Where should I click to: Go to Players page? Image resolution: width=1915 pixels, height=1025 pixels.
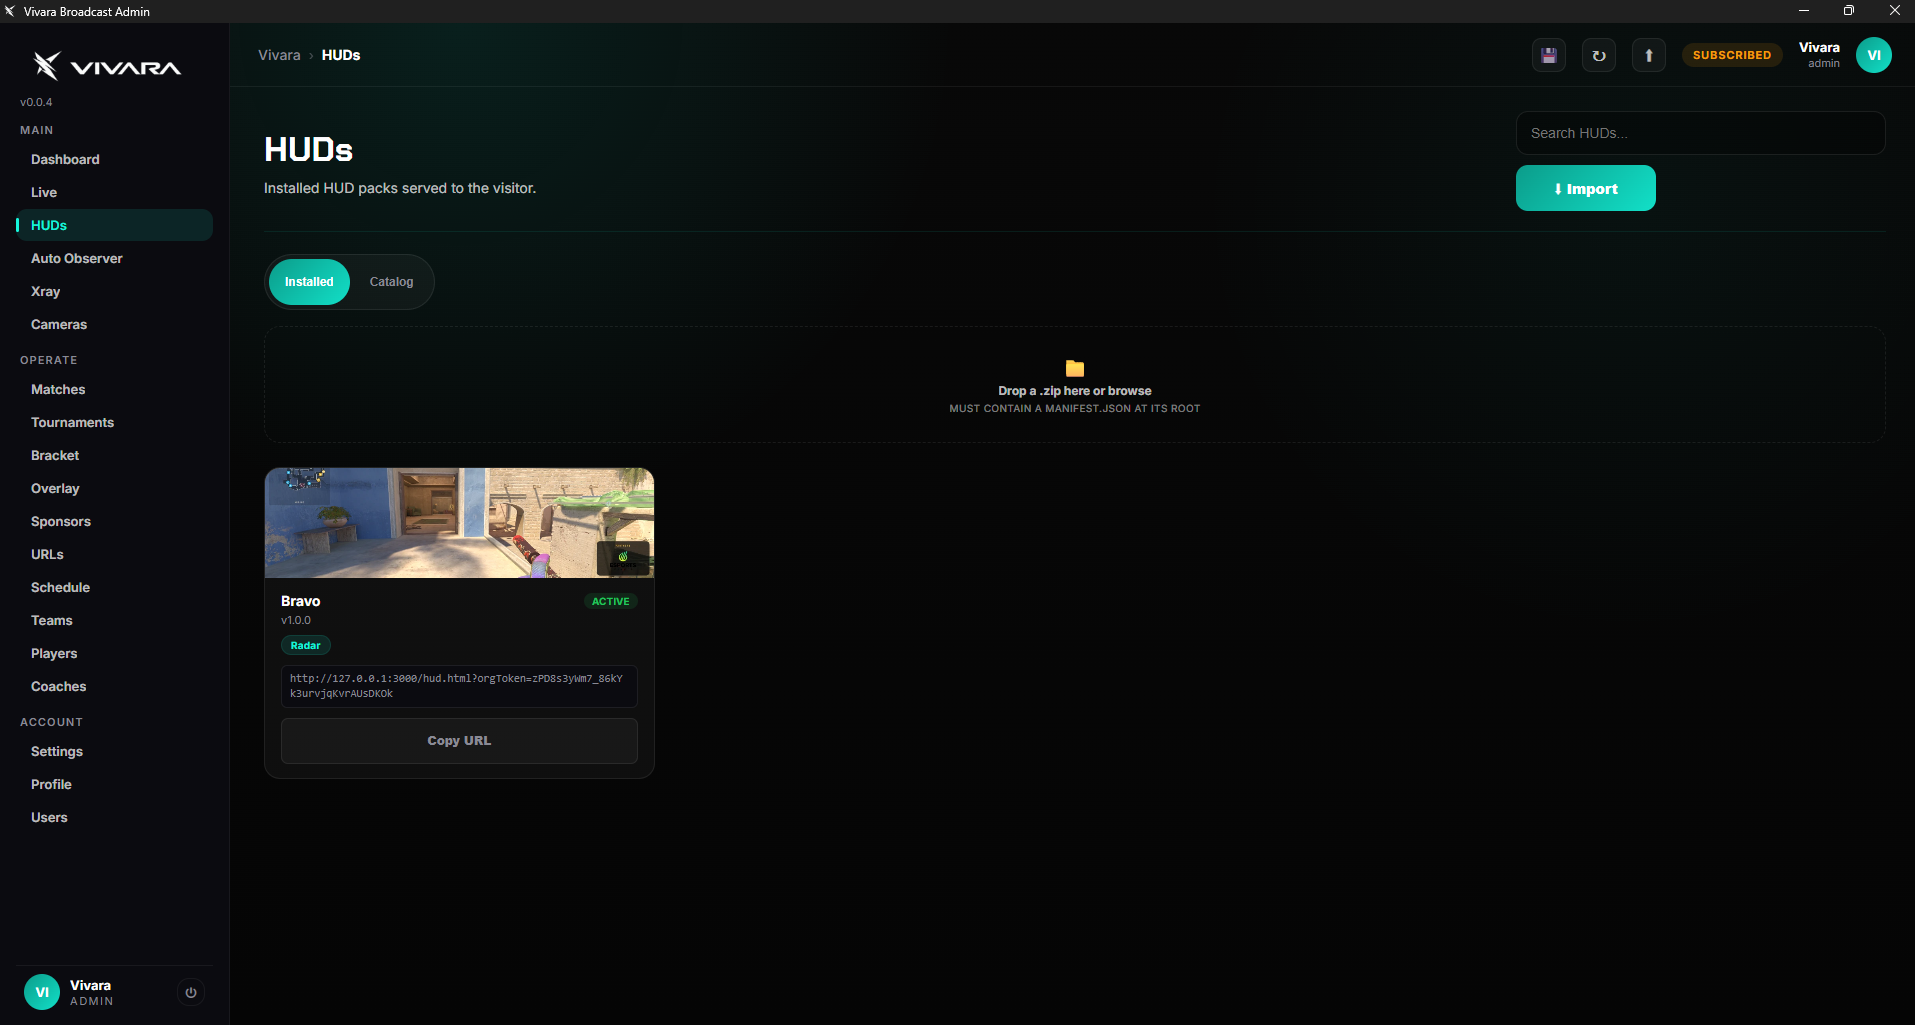click(x=114, y=653)
